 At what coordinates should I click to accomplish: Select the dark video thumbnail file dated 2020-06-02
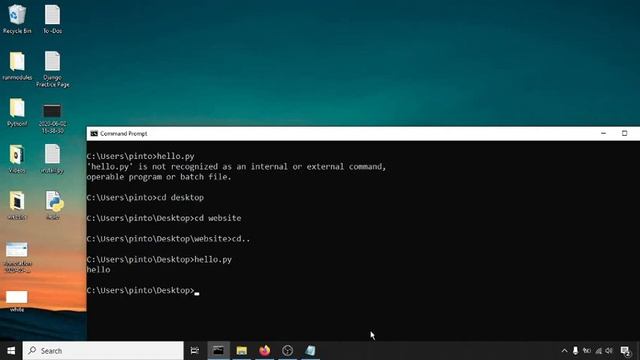(52, 118)
